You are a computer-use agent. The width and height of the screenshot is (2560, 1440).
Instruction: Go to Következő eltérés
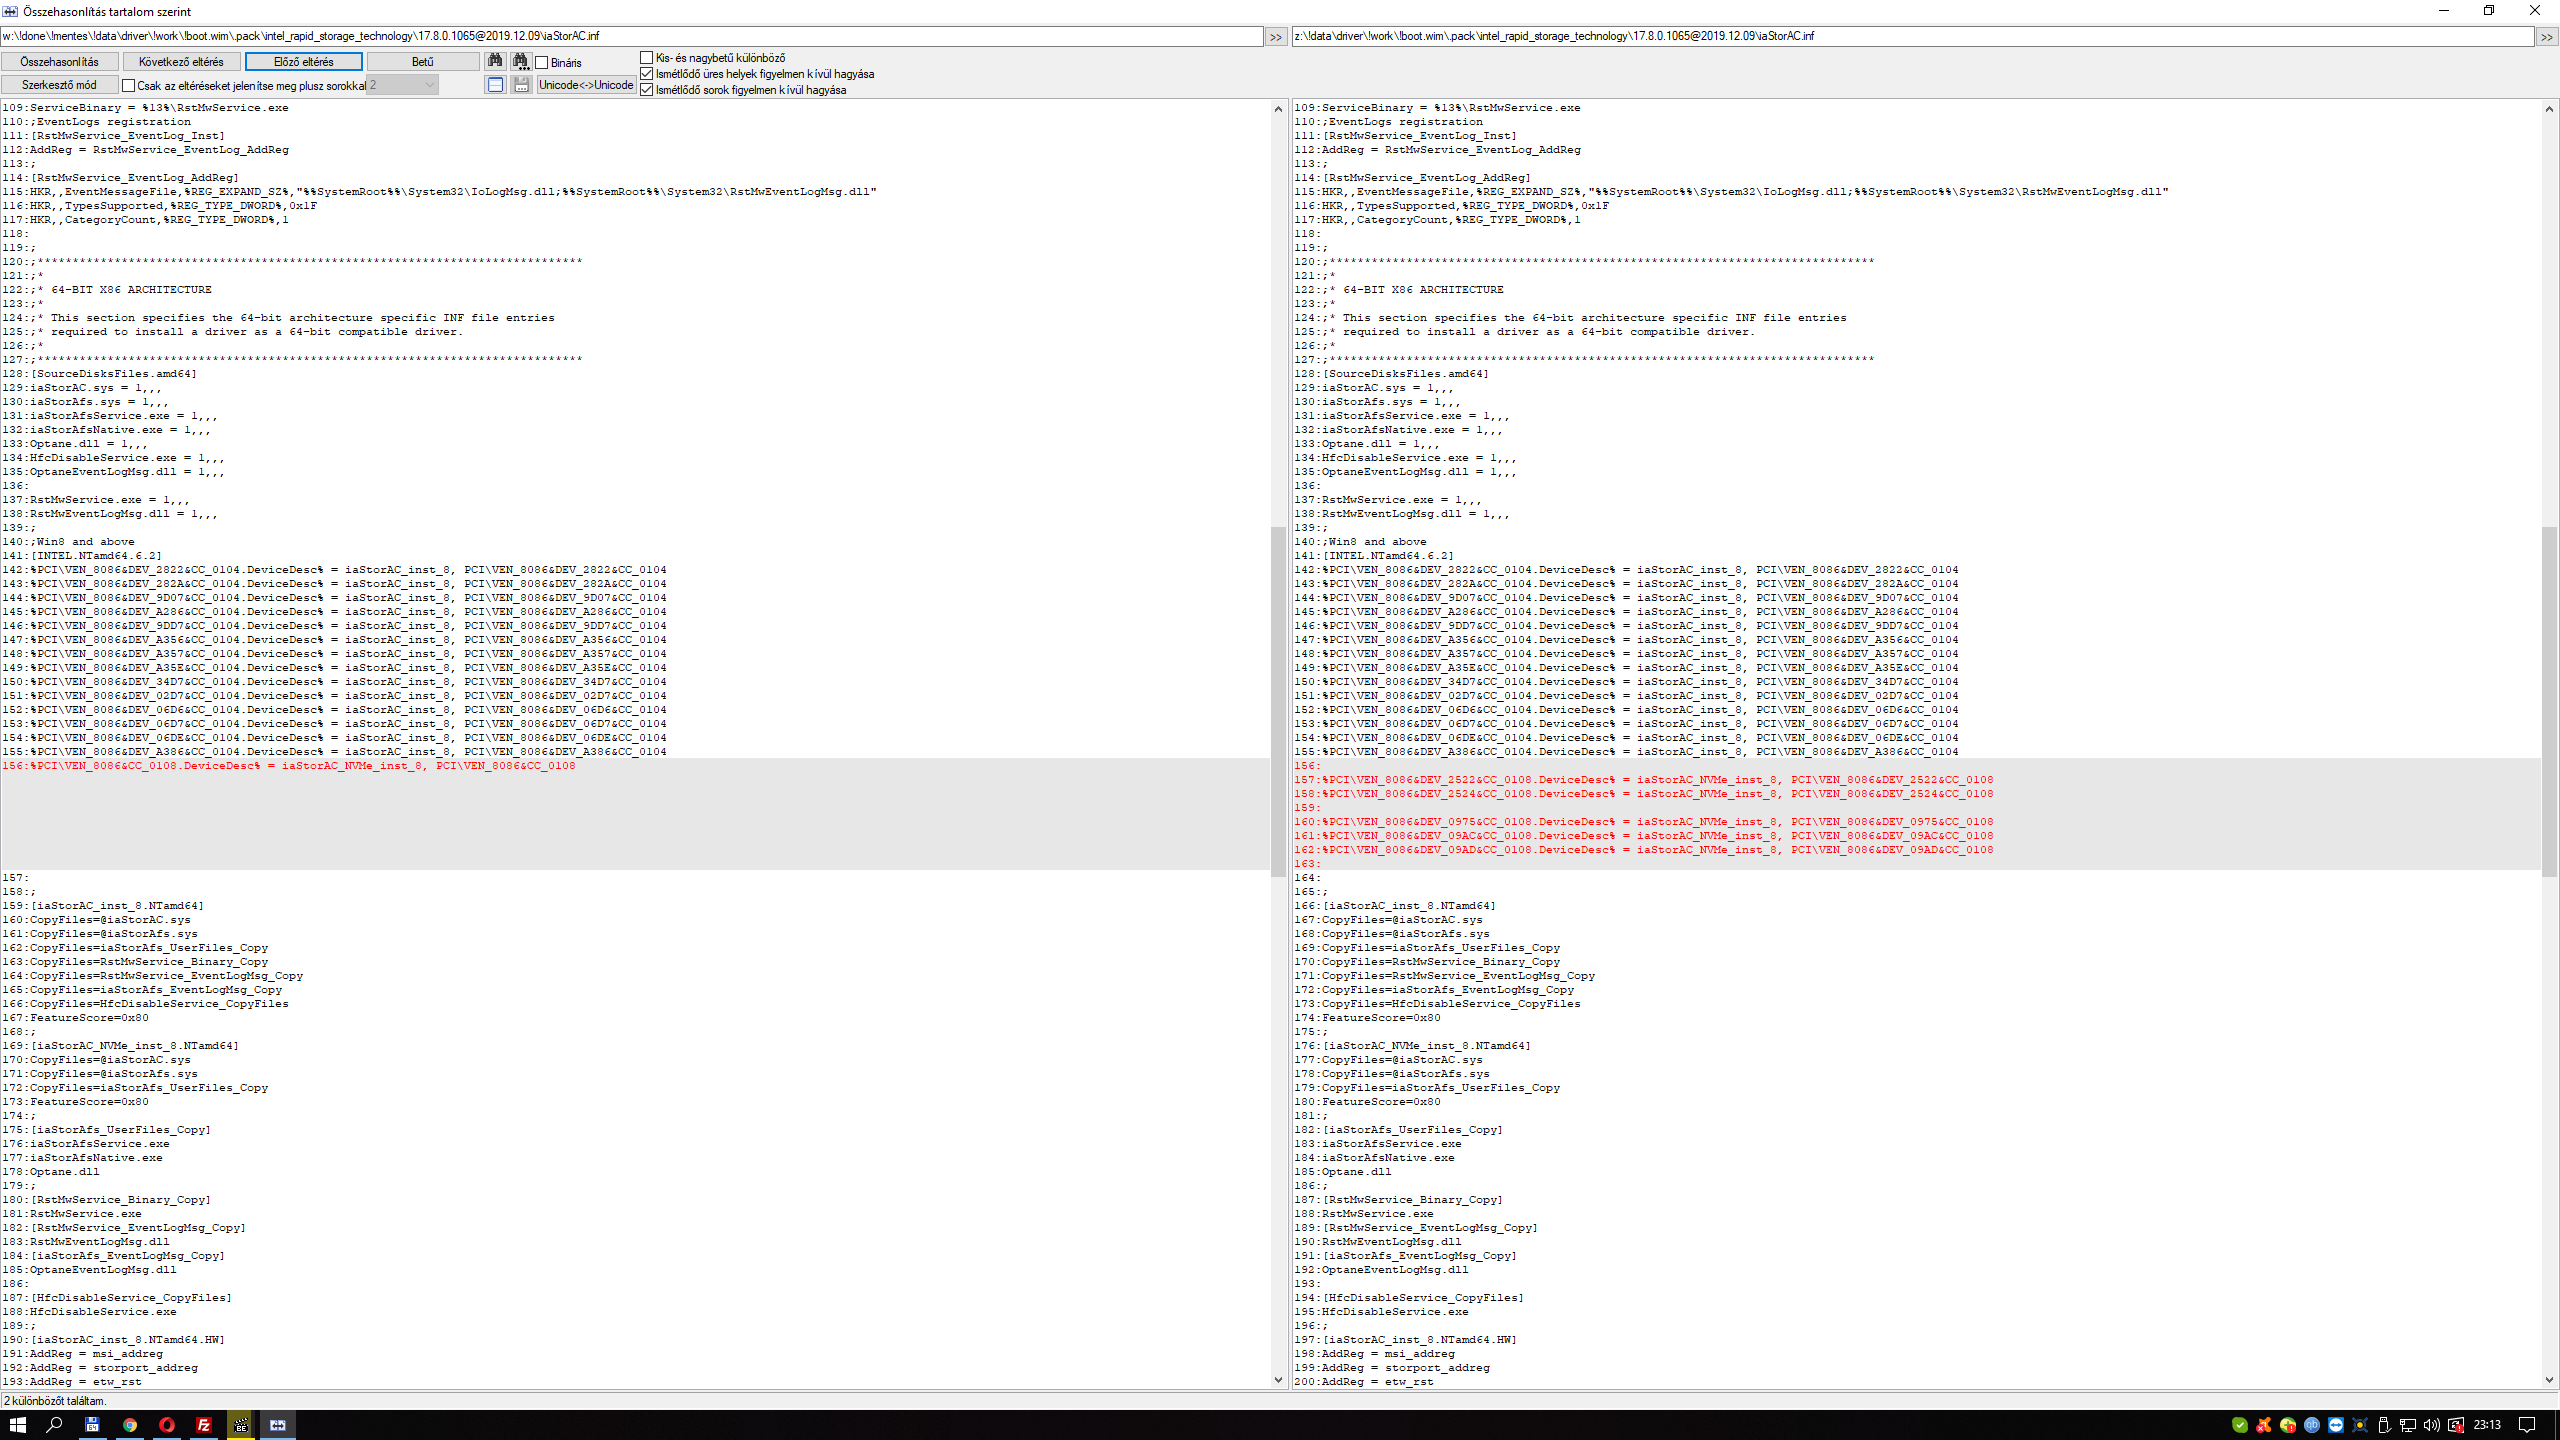[182, 62]
